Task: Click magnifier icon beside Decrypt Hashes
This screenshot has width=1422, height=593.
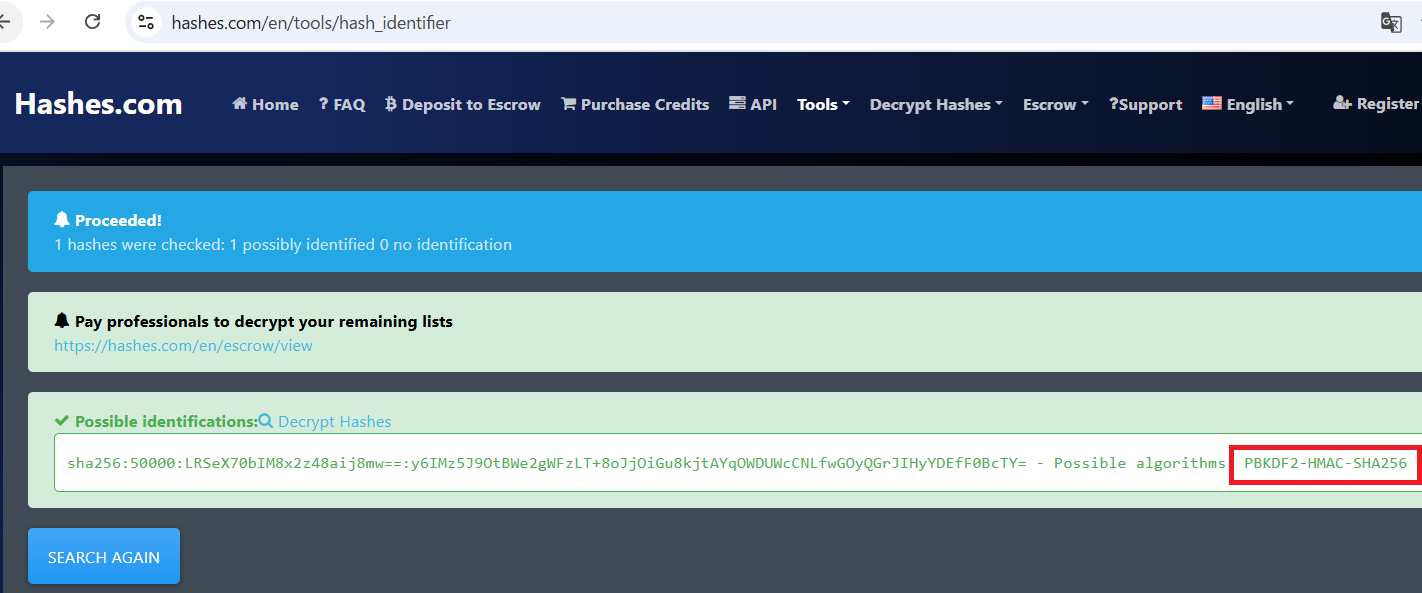Action: tap(266, 421)
